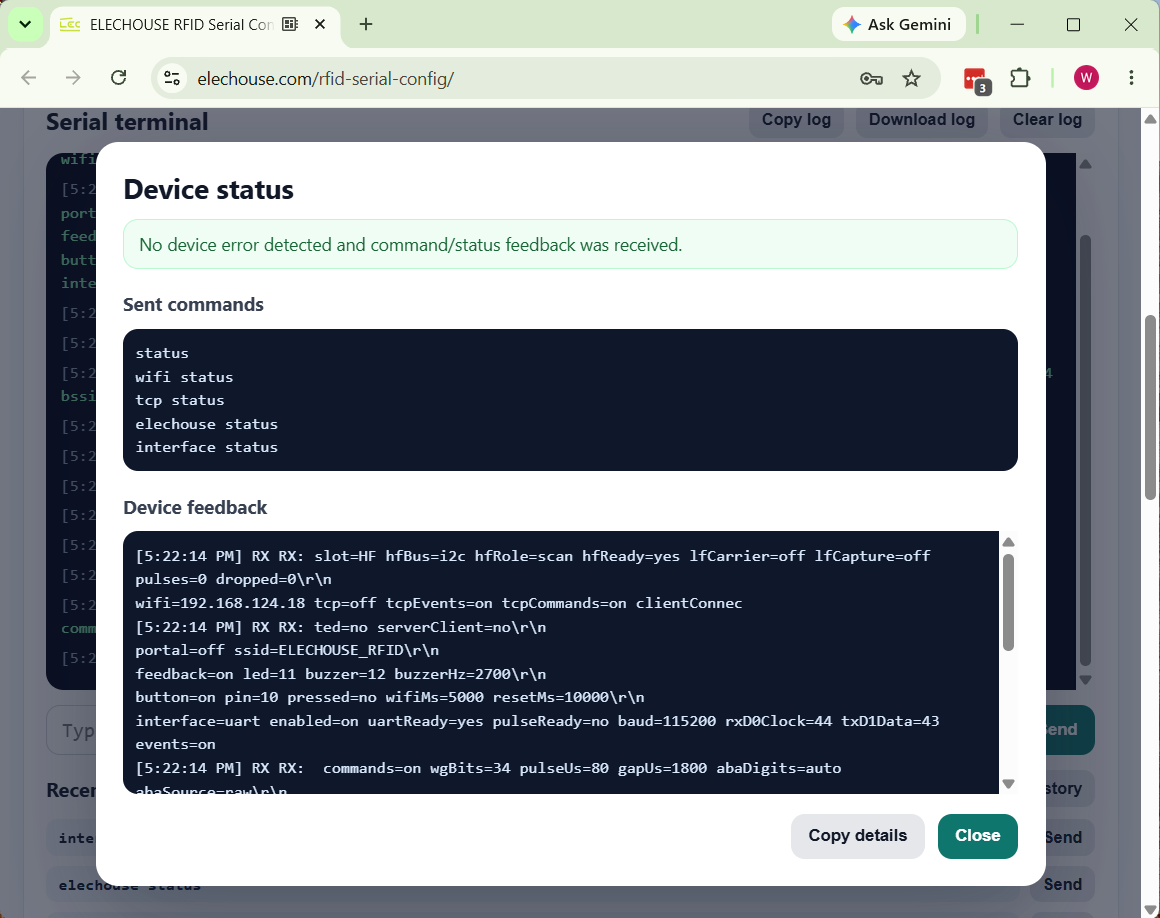Click the tab's reader mode icon
1160x918 pixels.
coord(290,24)
